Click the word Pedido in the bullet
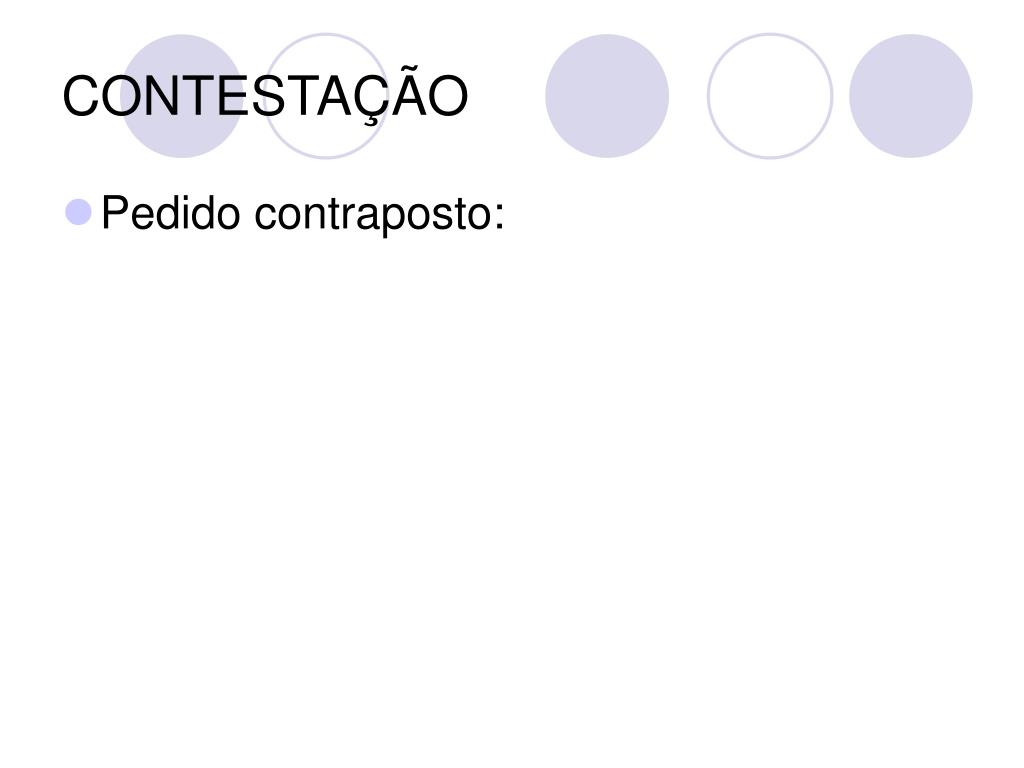Viewport: 1024px width, 768px height. tap(171, 213)
